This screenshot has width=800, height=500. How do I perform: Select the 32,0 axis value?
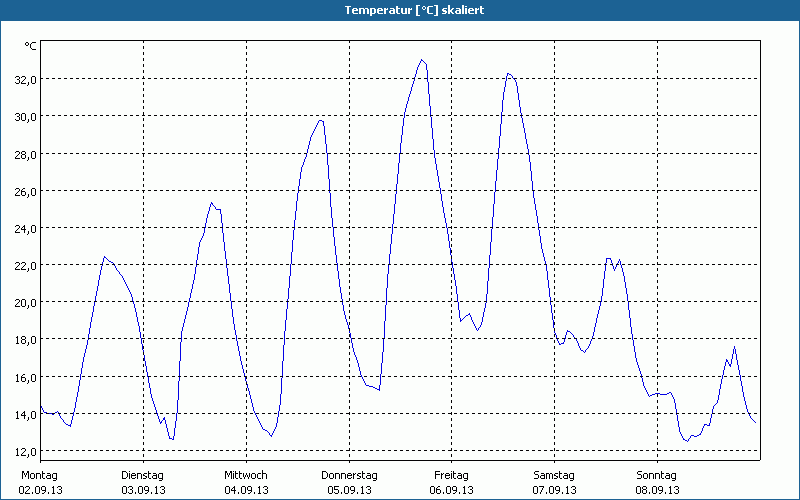point(26,80)
